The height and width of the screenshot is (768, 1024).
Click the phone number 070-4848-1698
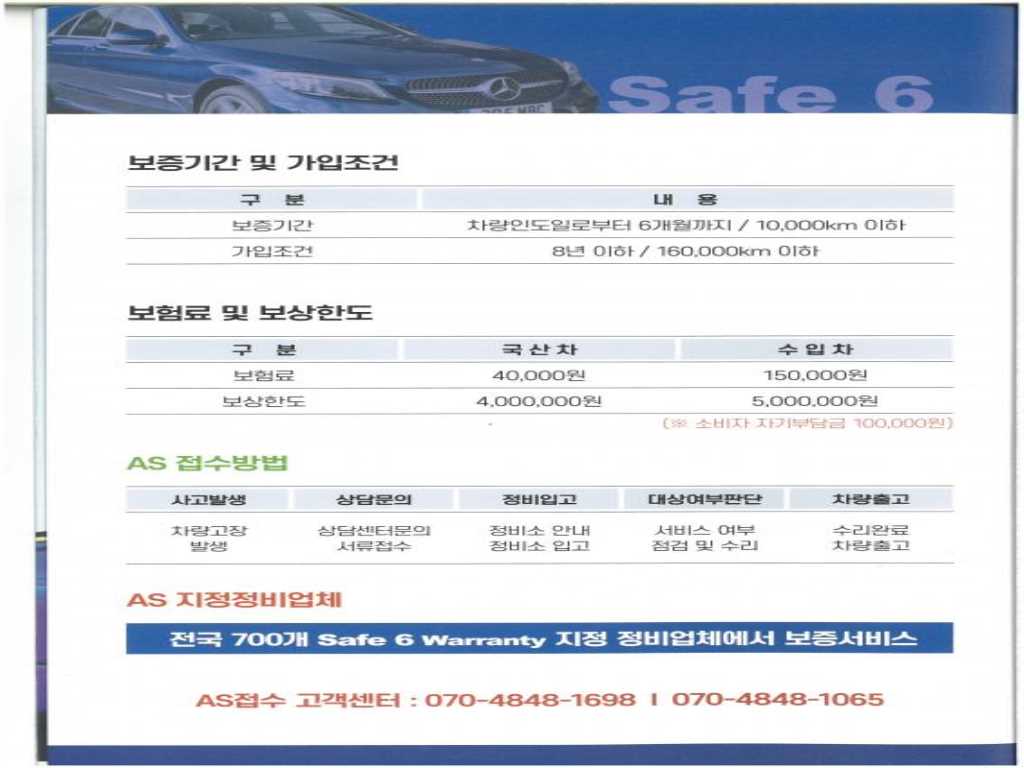point(530,699)
